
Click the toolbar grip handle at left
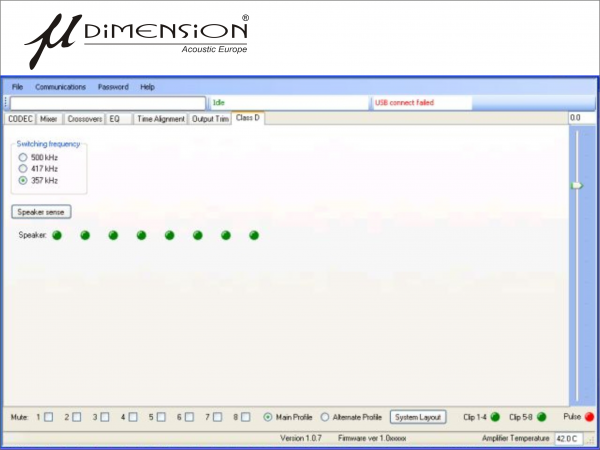pyautogui.click(x=6, y=102)
